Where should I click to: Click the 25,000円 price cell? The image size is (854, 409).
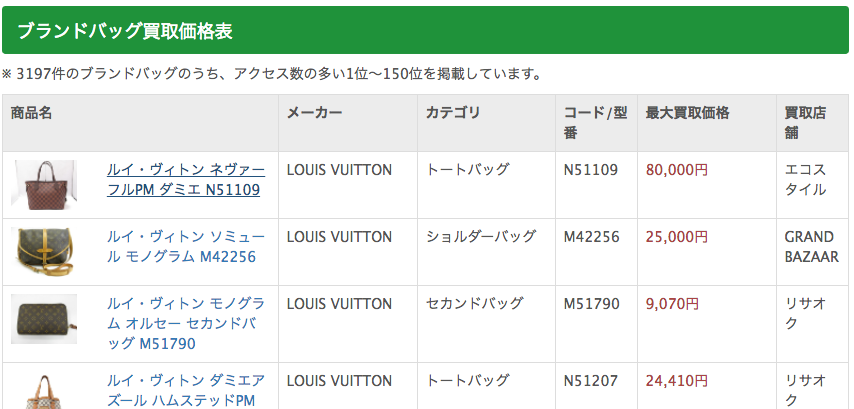coord(677,237)
